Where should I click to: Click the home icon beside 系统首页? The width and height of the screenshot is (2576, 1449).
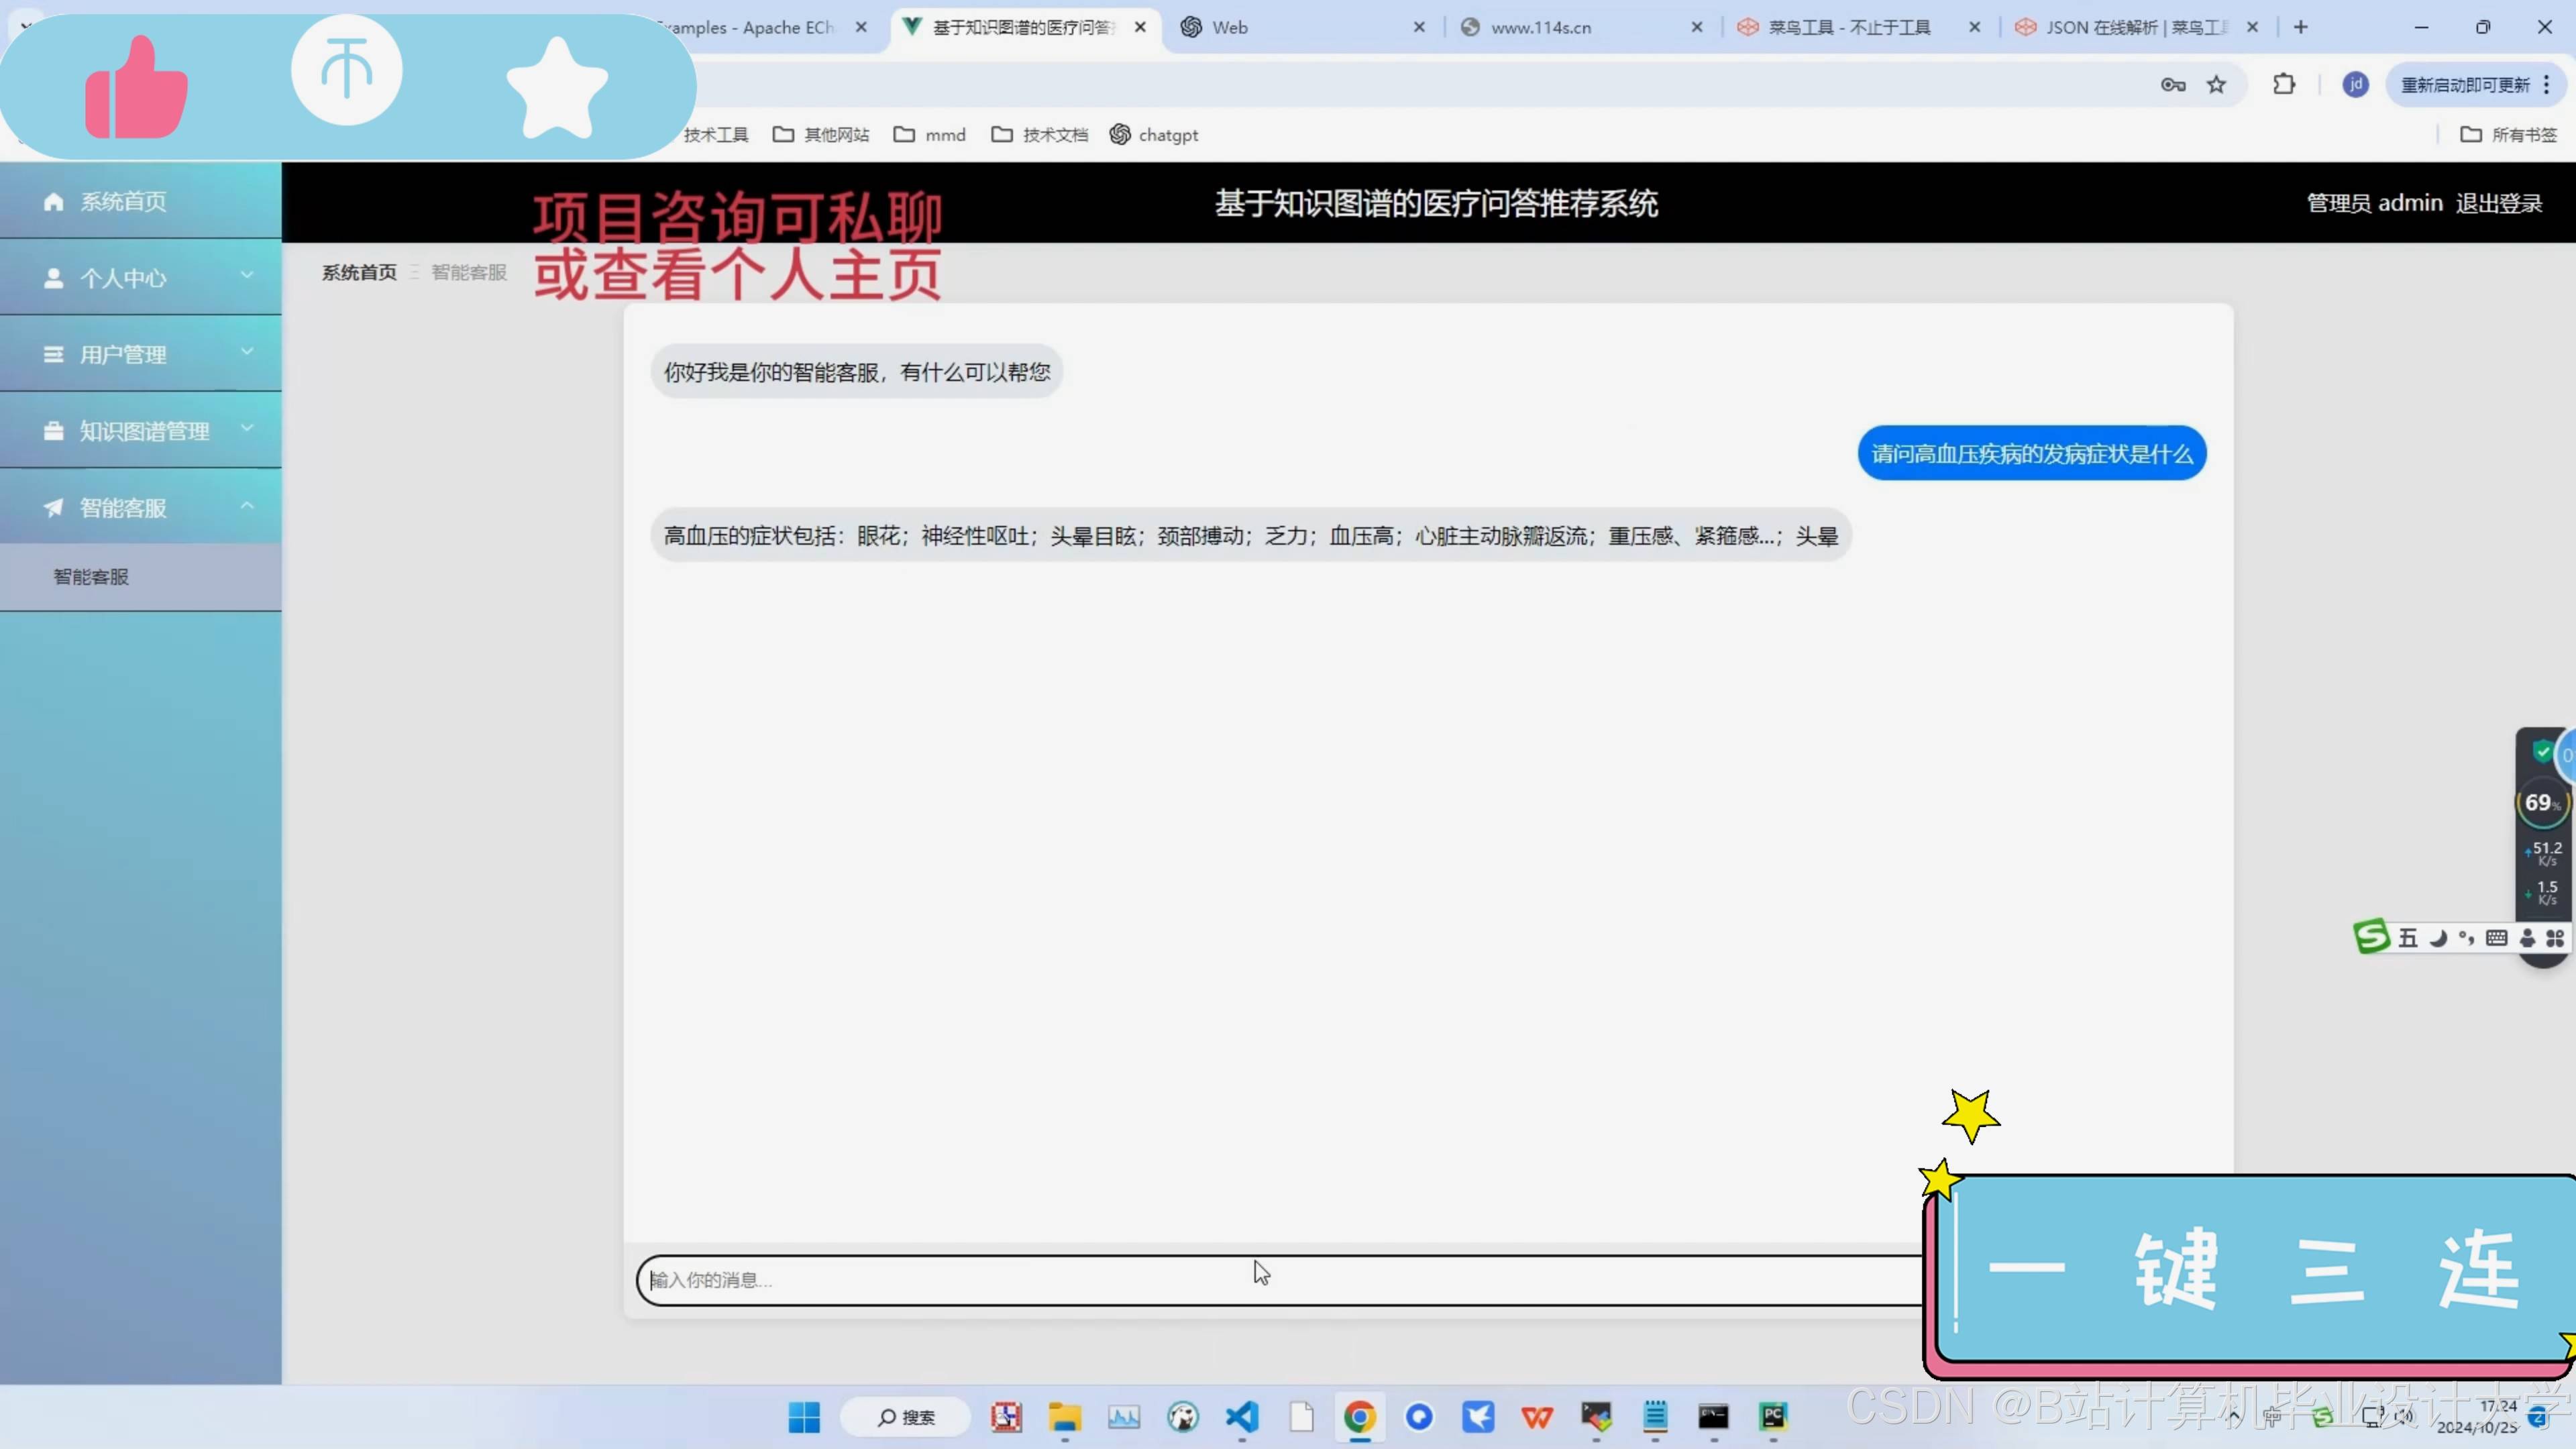tap(54, 202)
